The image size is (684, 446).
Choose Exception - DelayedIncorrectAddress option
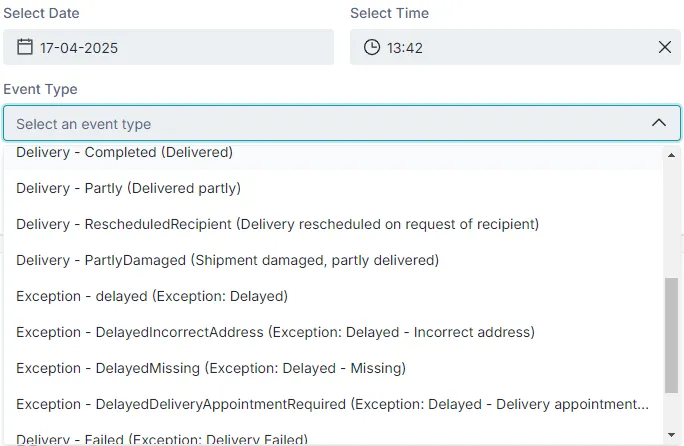point(275,332)
